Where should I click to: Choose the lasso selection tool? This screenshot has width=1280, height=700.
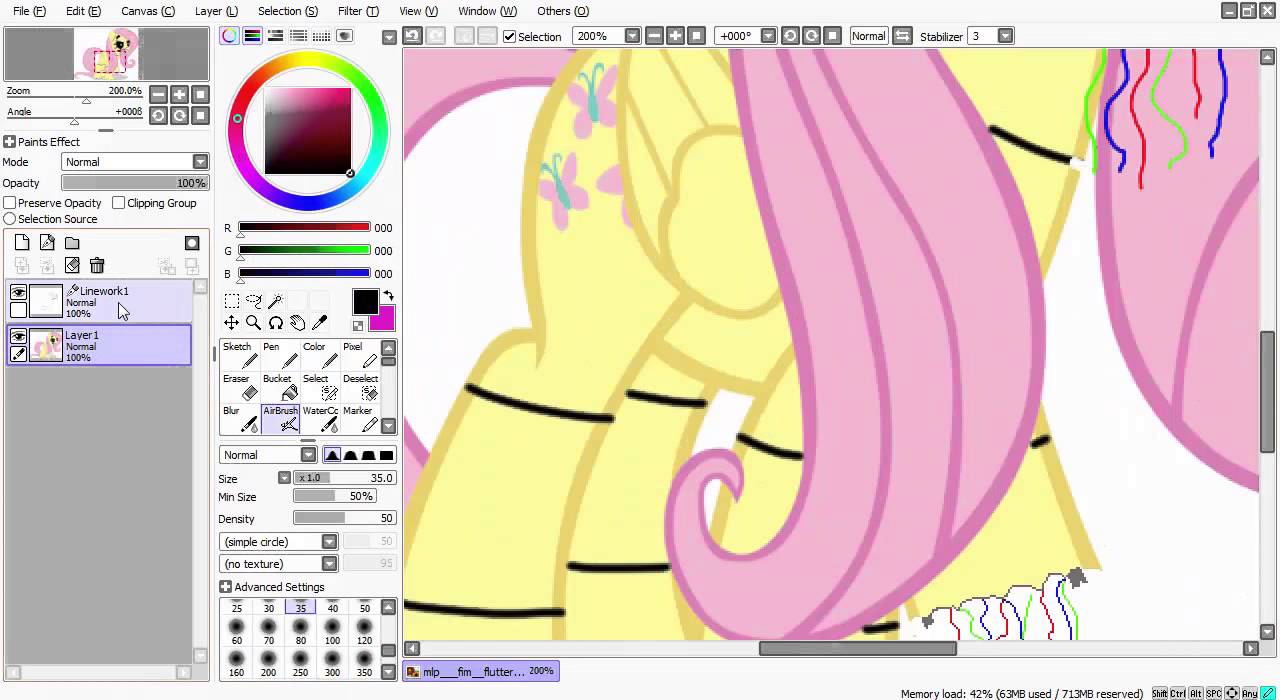click(x=253, y=301)
